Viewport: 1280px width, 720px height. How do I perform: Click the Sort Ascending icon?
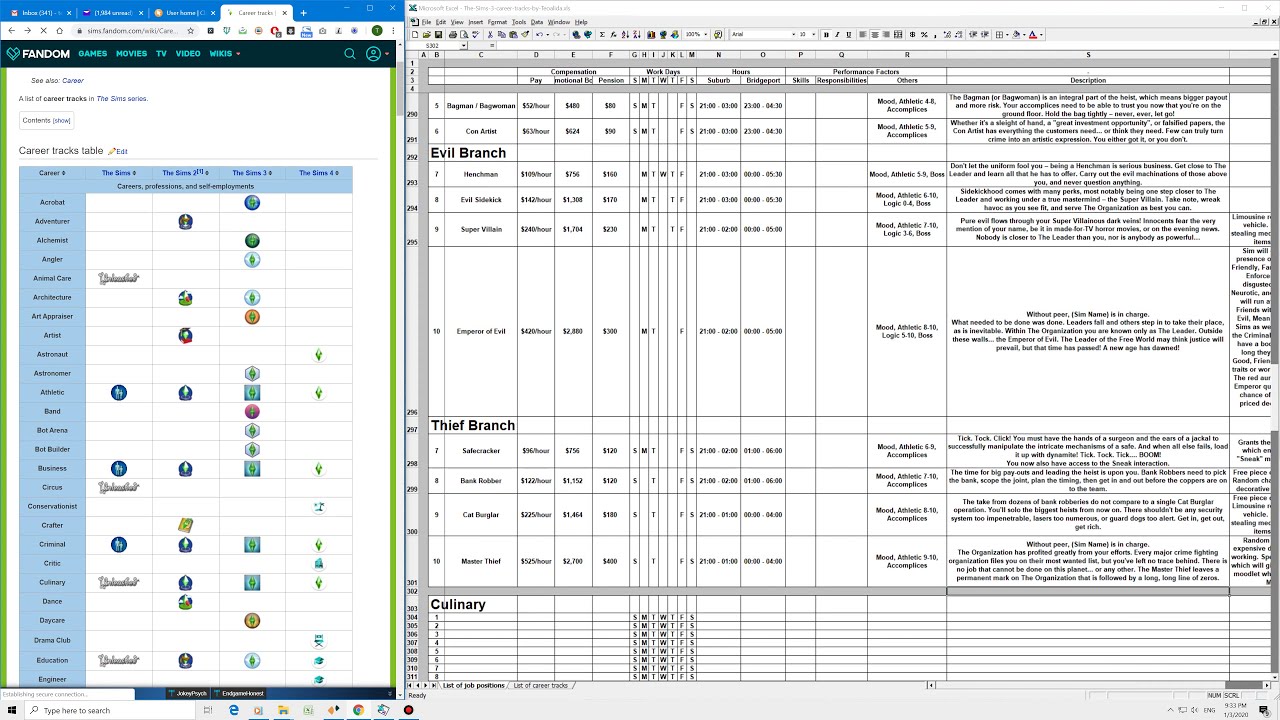click(625, 34)
